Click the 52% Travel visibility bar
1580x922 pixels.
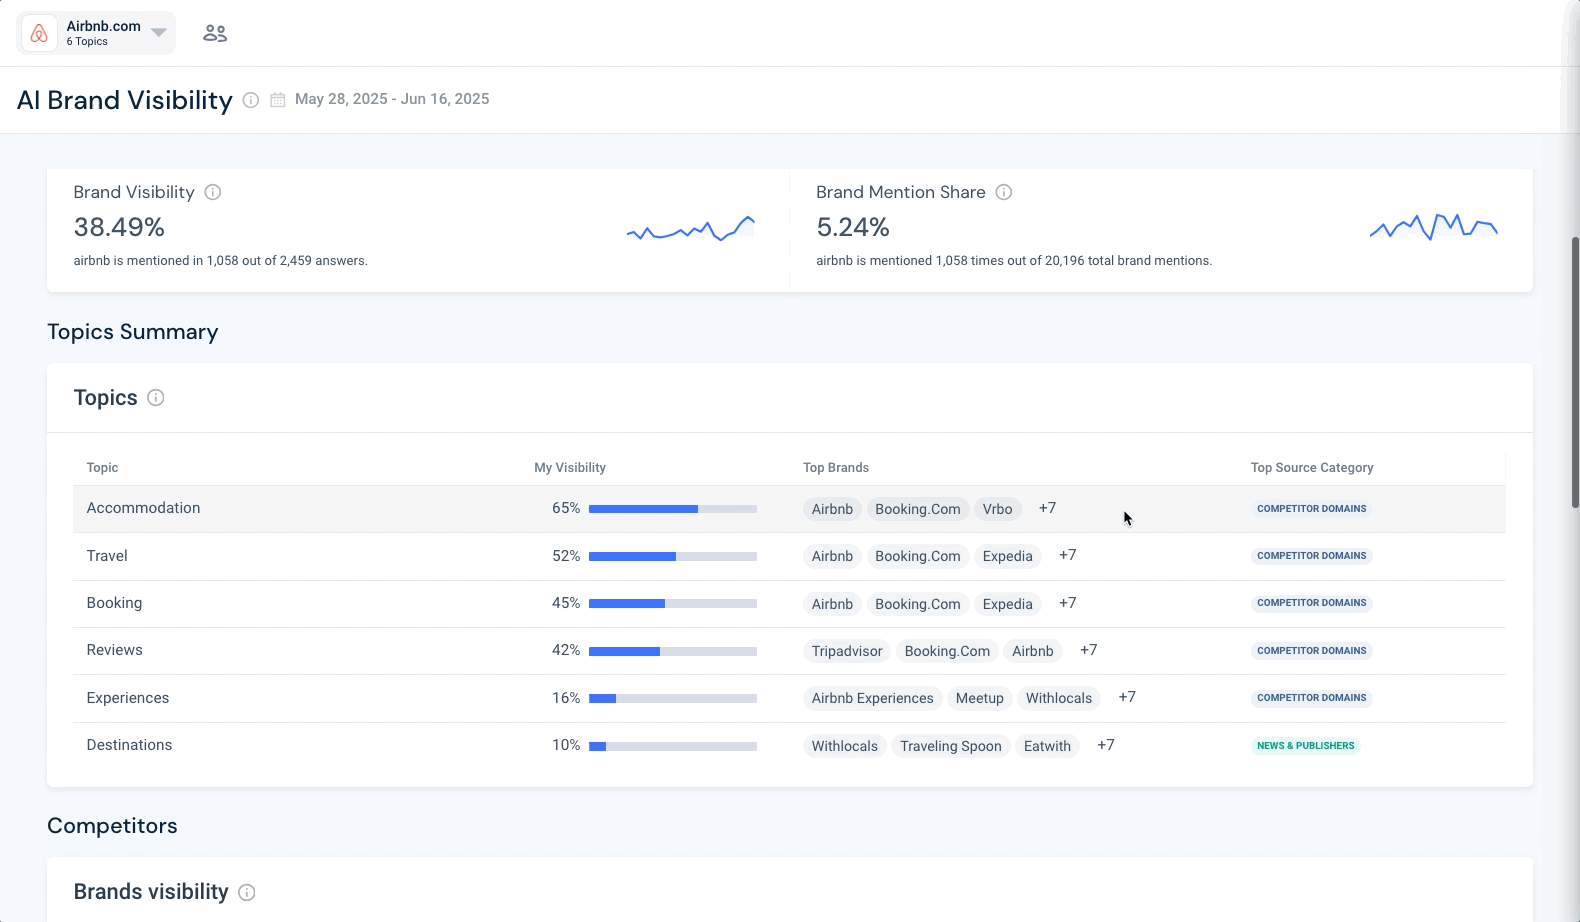click(673, 556)
